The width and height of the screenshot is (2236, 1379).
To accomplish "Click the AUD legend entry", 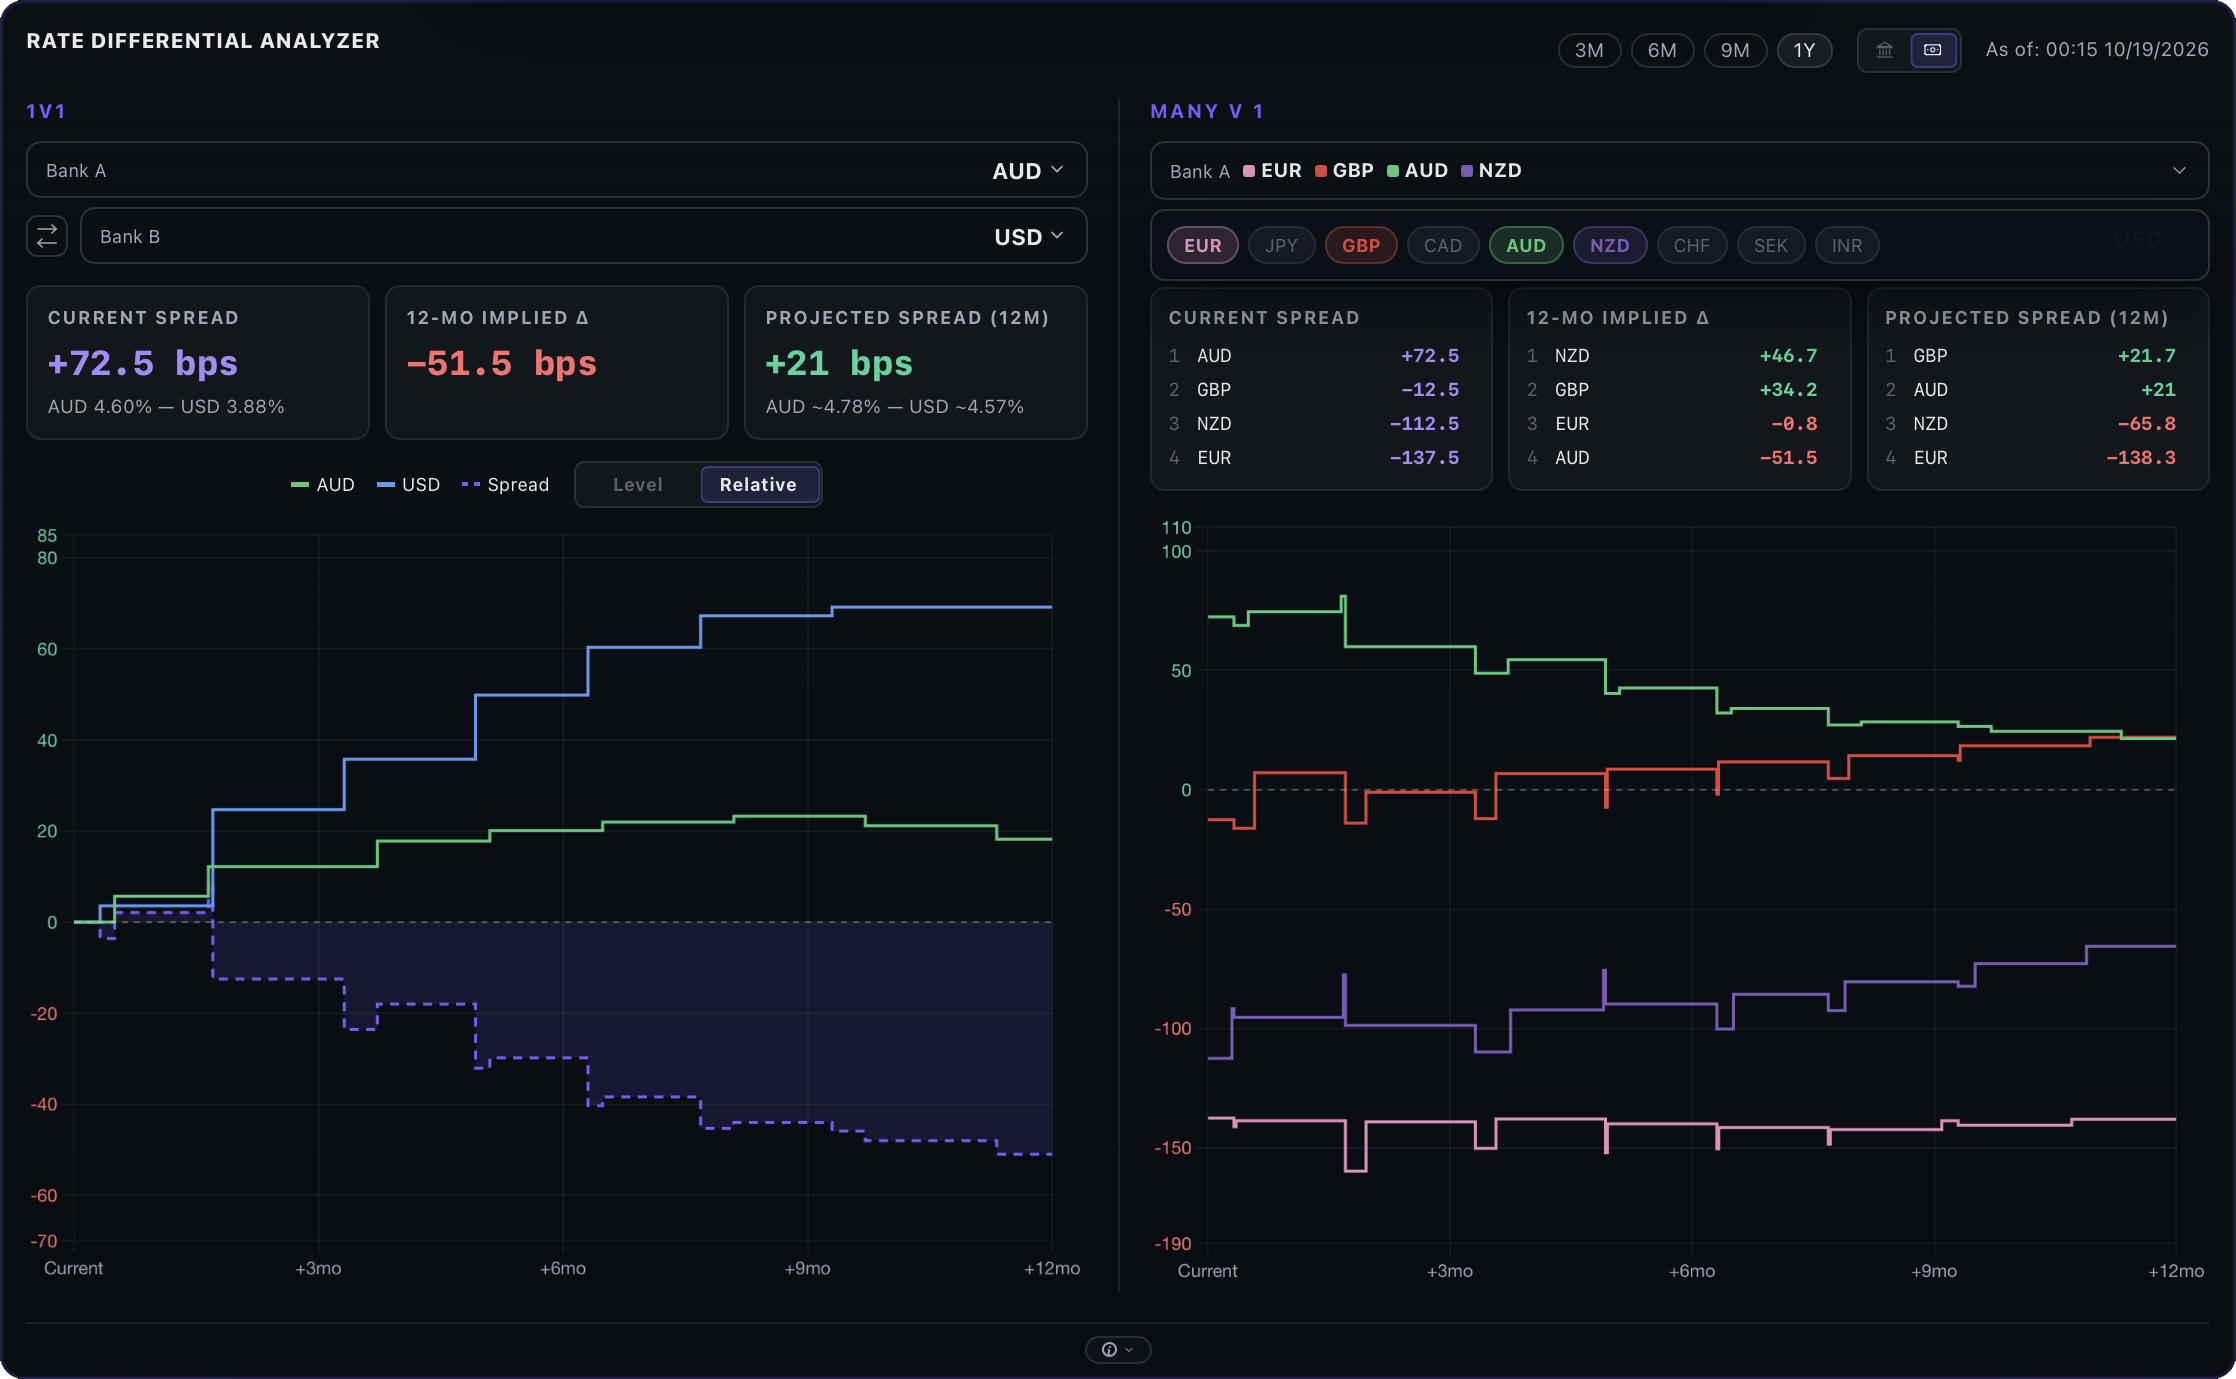I will (322, 484).
